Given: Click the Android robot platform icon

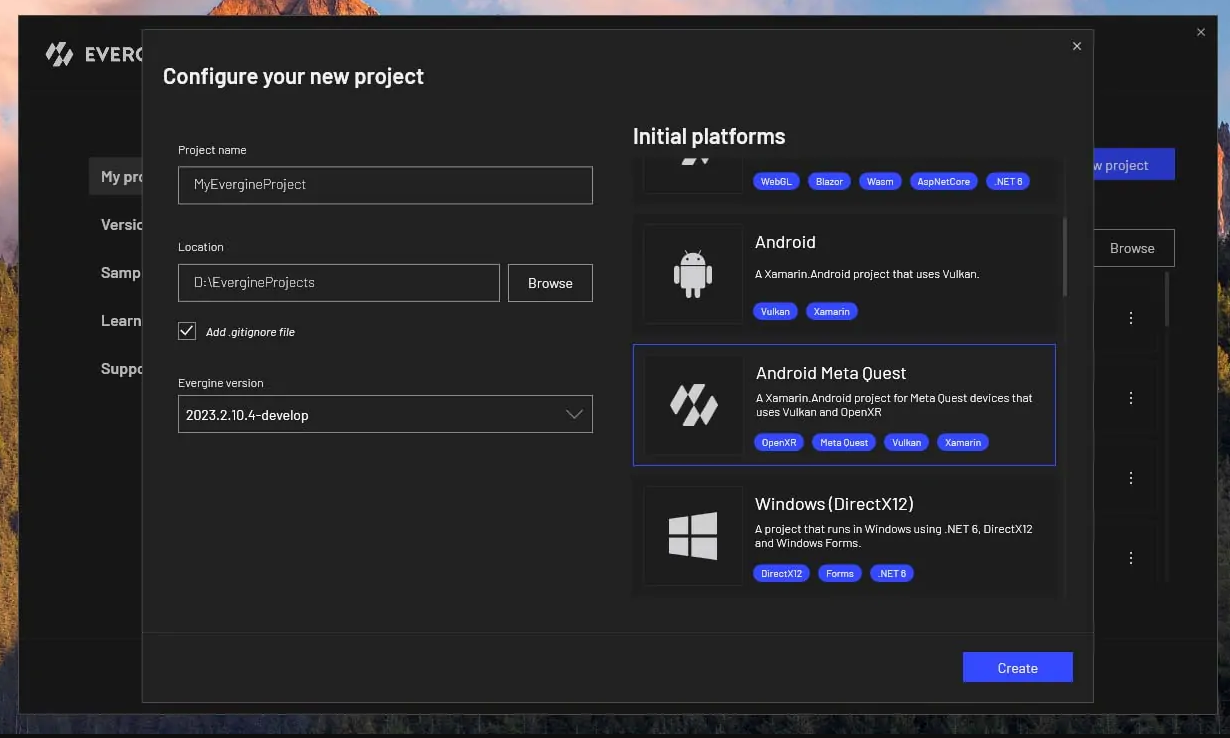Looking at the screenshot, I should pyautogui.click(x=692, y=273).
